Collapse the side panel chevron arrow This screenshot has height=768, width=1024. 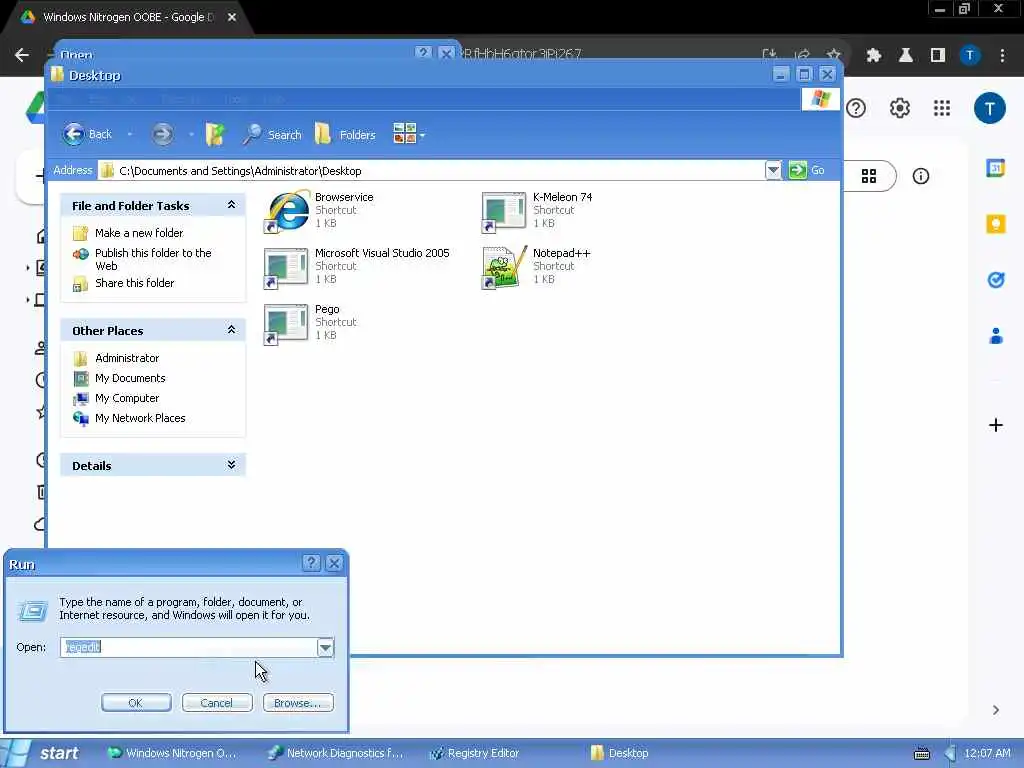tap(995, 710)
